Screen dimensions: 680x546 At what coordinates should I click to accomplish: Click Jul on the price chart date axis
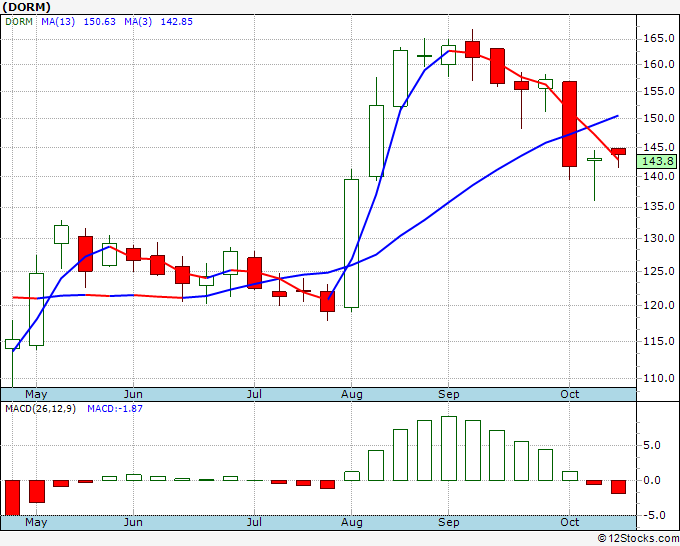[x=254, y=394]
